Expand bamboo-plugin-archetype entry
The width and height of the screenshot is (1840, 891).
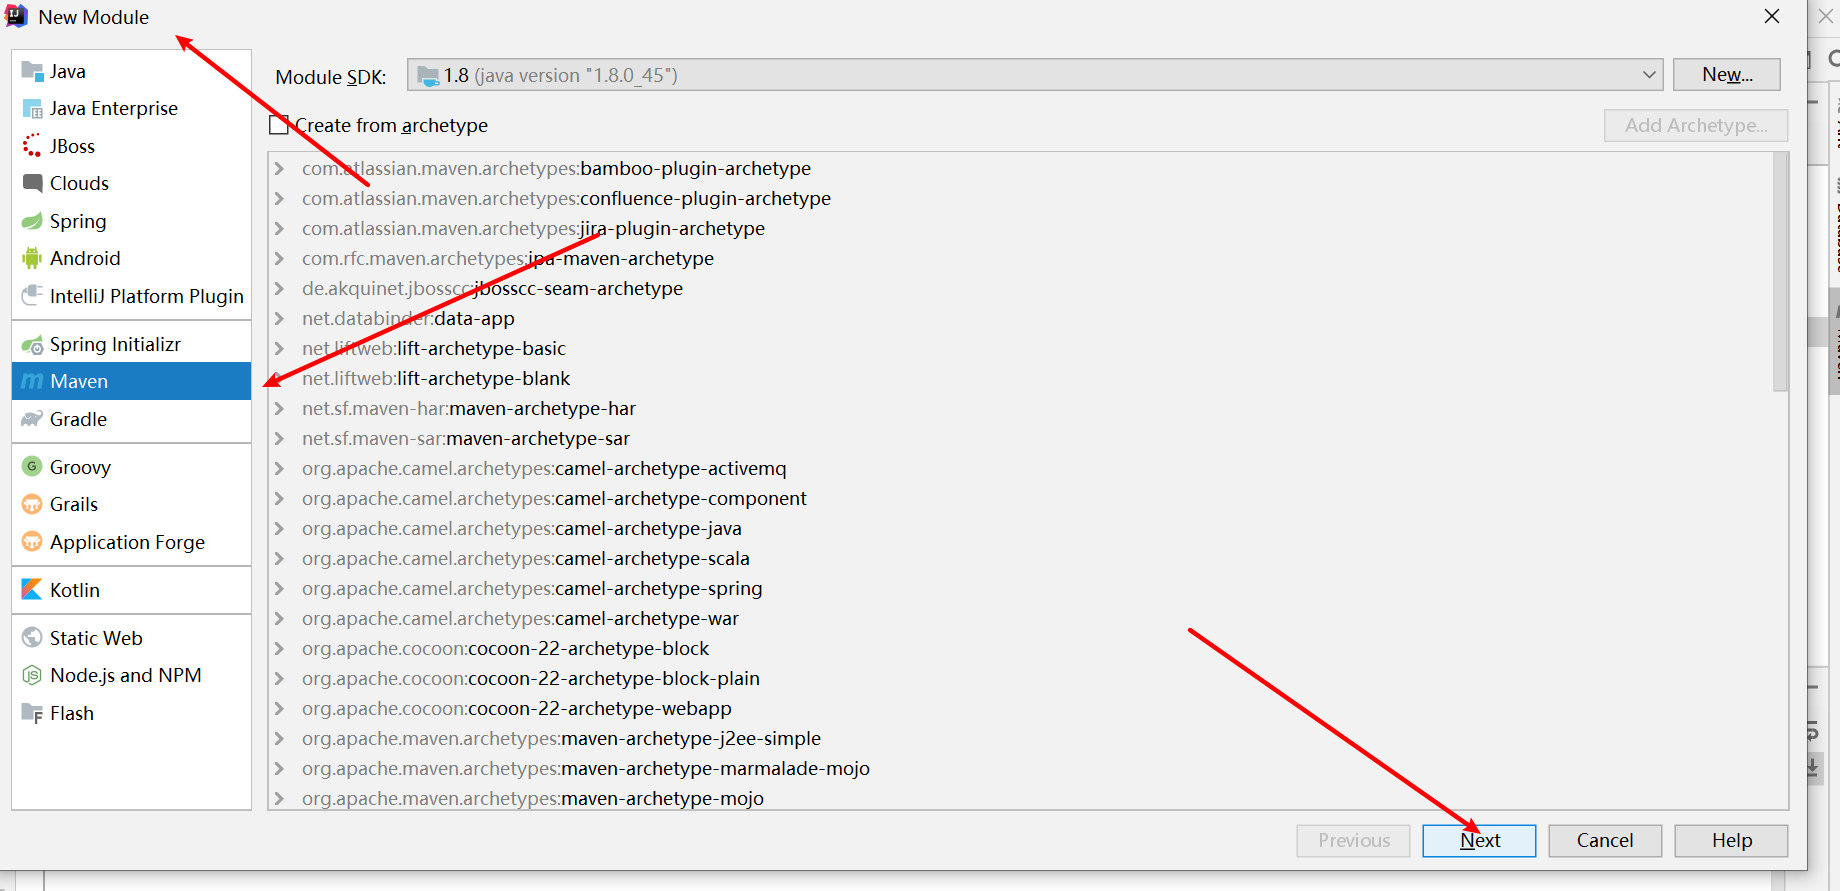click(280, 168)
